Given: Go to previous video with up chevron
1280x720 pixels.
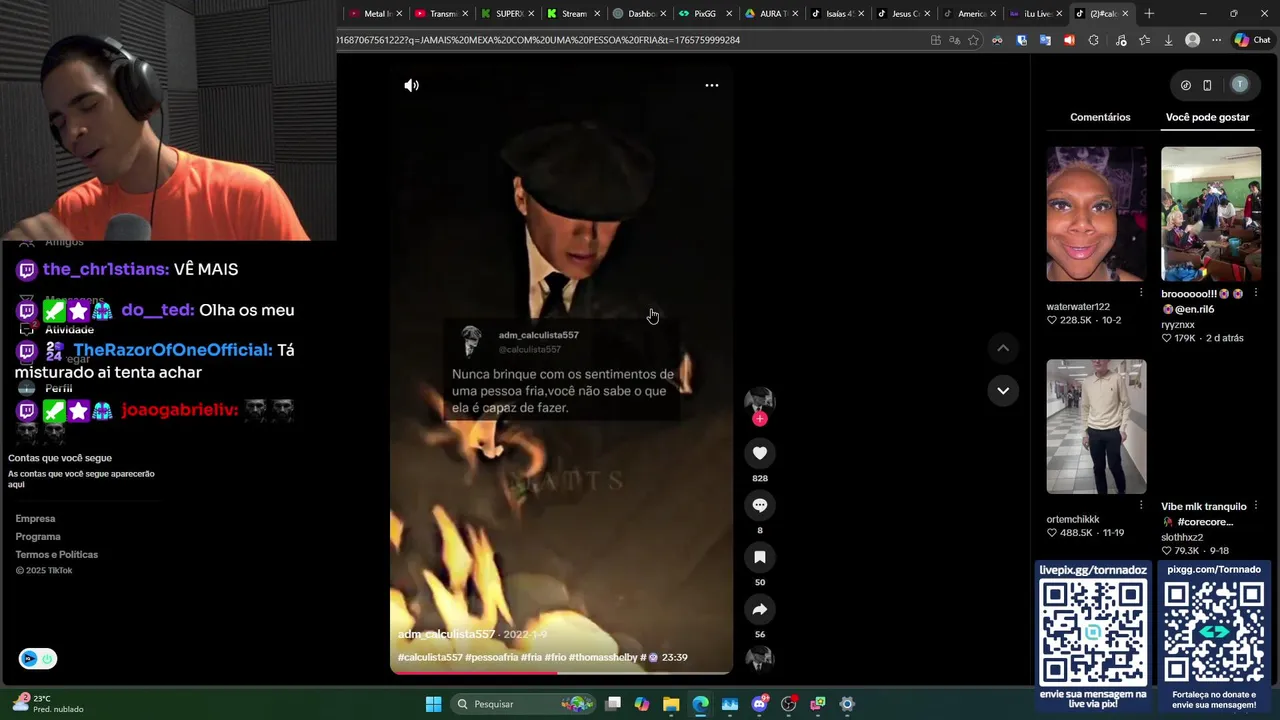Looking at the screenshot, I should (1003, 348).
